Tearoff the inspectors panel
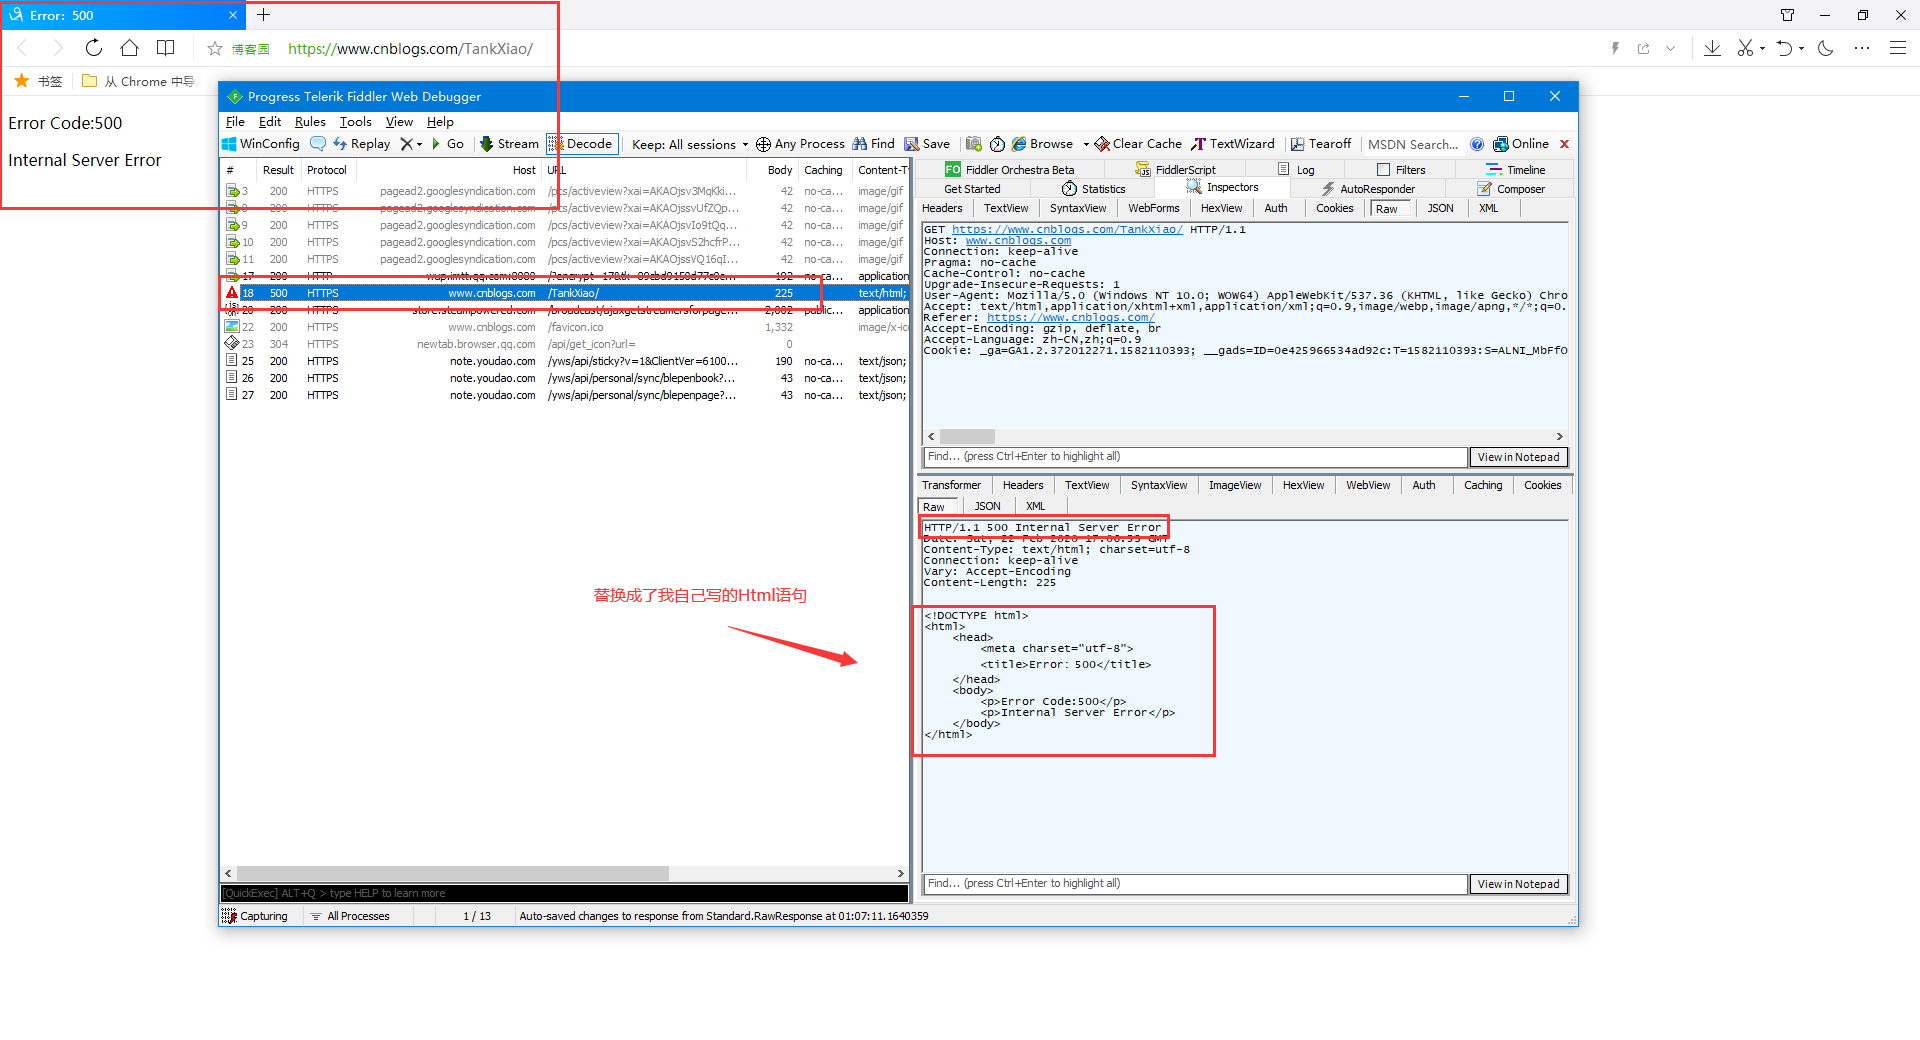The width and height of the screenshot is (1920, 1040). (x=1321, y=144)
